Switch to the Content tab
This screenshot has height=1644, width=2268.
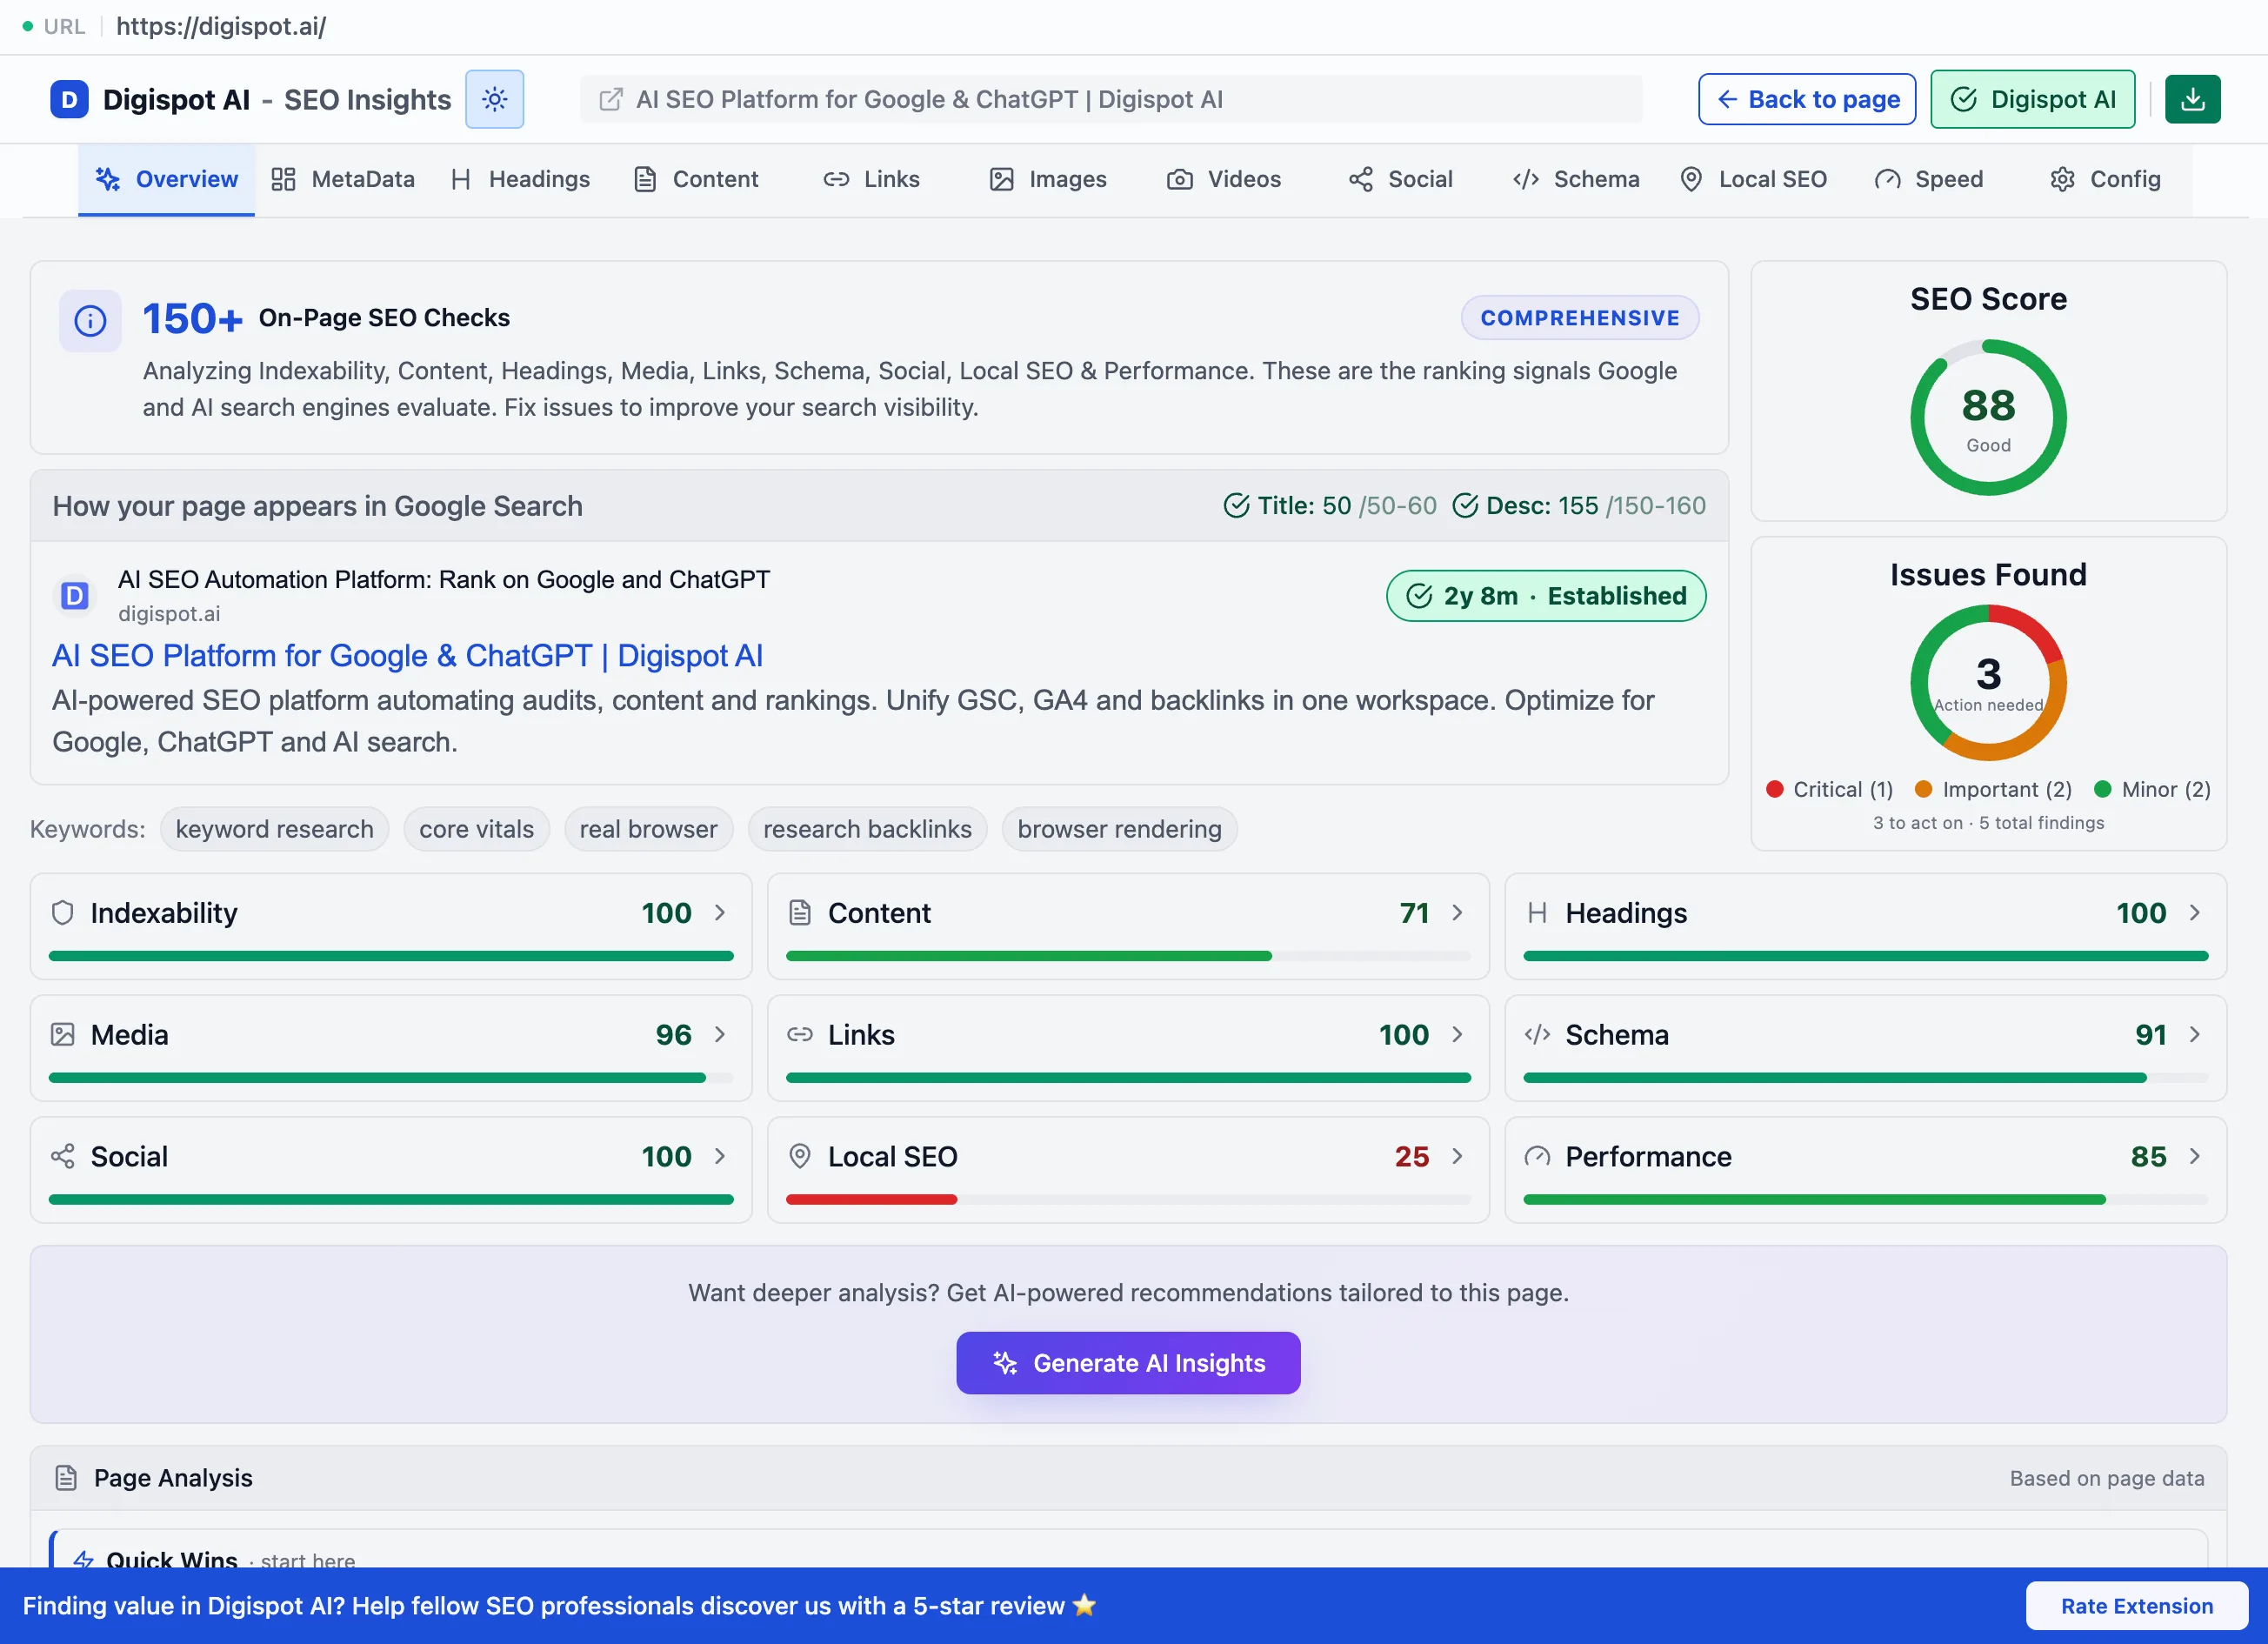click(697, 179)
